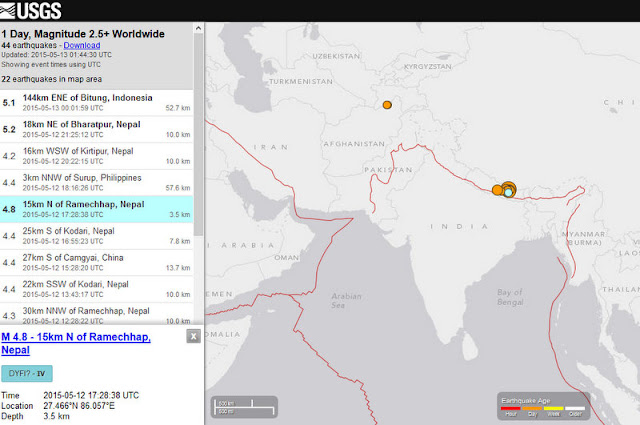Click the 5.1 magnitude value in list
This screenshot has width=640, height=425.
(x=9, y=103)
